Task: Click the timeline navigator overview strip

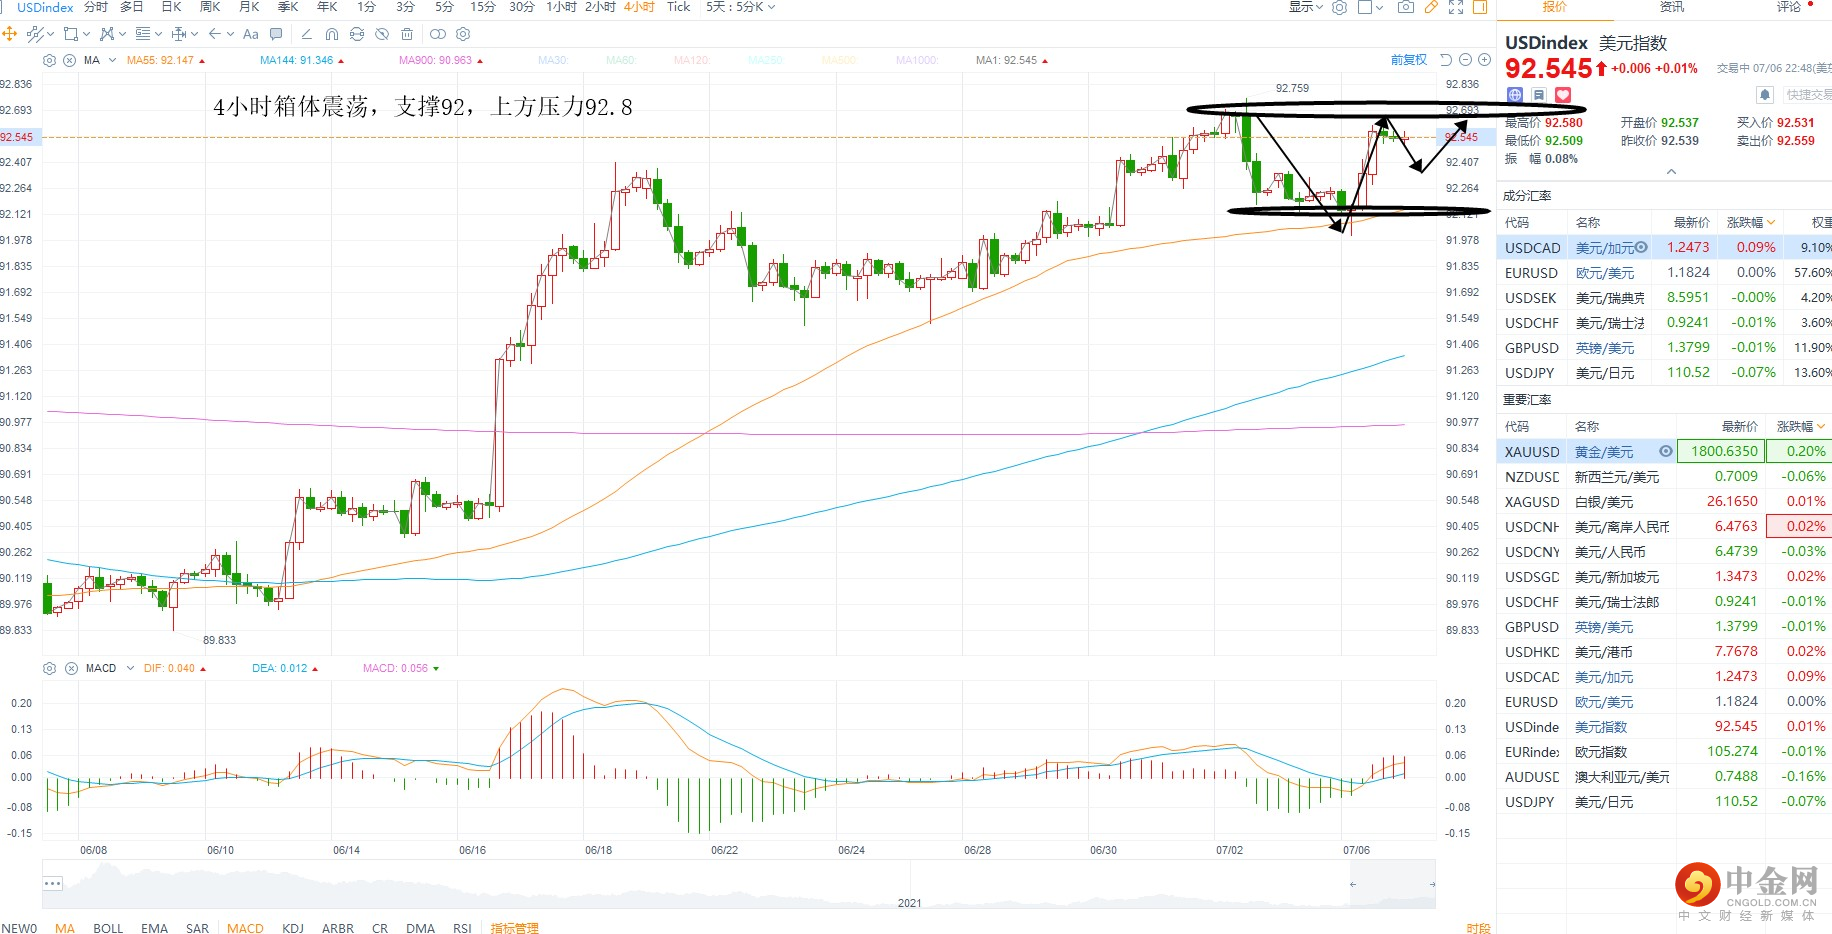Action: 738,884
